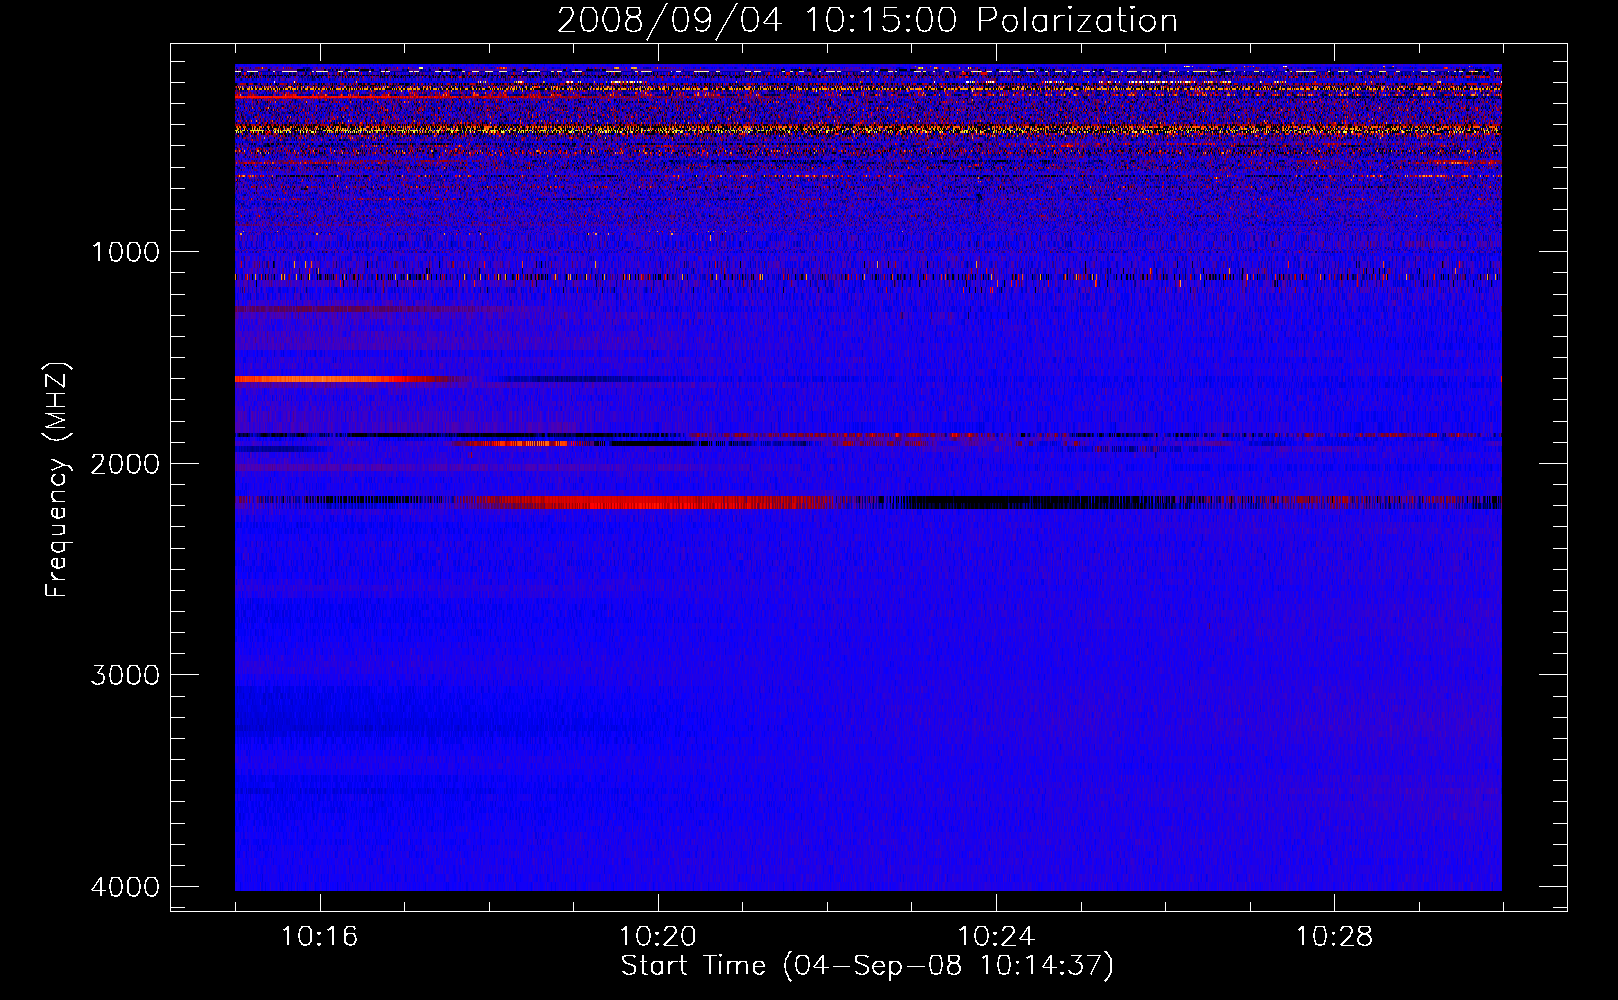Select the 1000 frequency tick label

[x=125, y=251]
